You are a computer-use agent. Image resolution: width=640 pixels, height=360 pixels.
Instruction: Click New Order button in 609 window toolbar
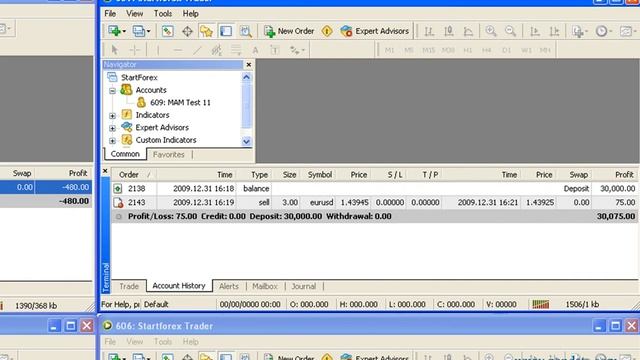coord(289,31)
